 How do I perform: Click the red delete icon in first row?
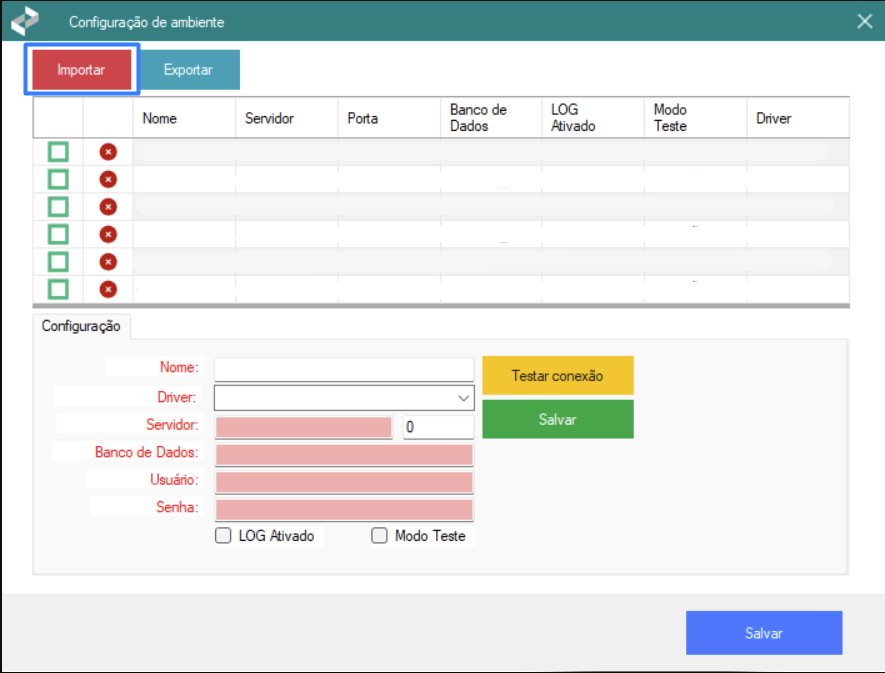108,152
